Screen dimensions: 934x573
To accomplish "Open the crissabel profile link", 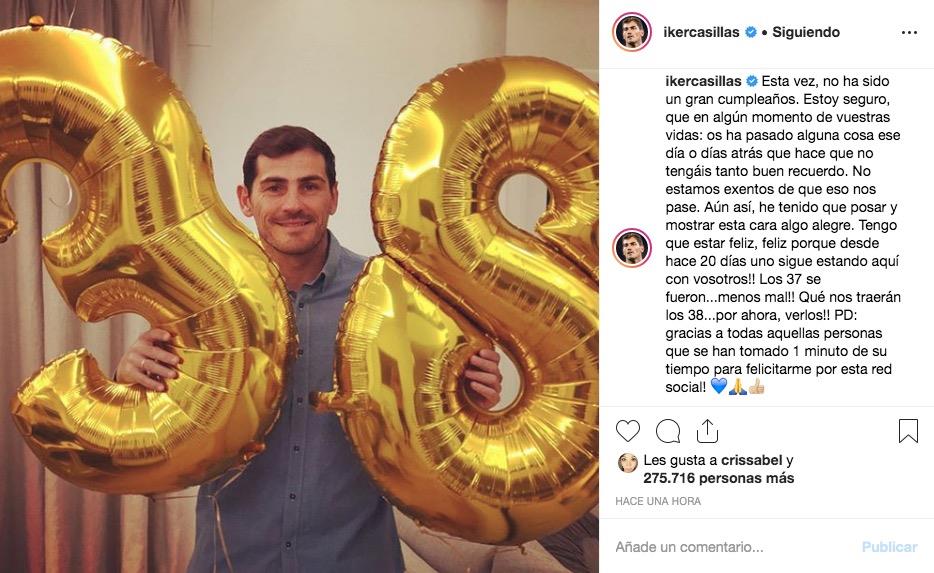I will [x=752, y=461].
